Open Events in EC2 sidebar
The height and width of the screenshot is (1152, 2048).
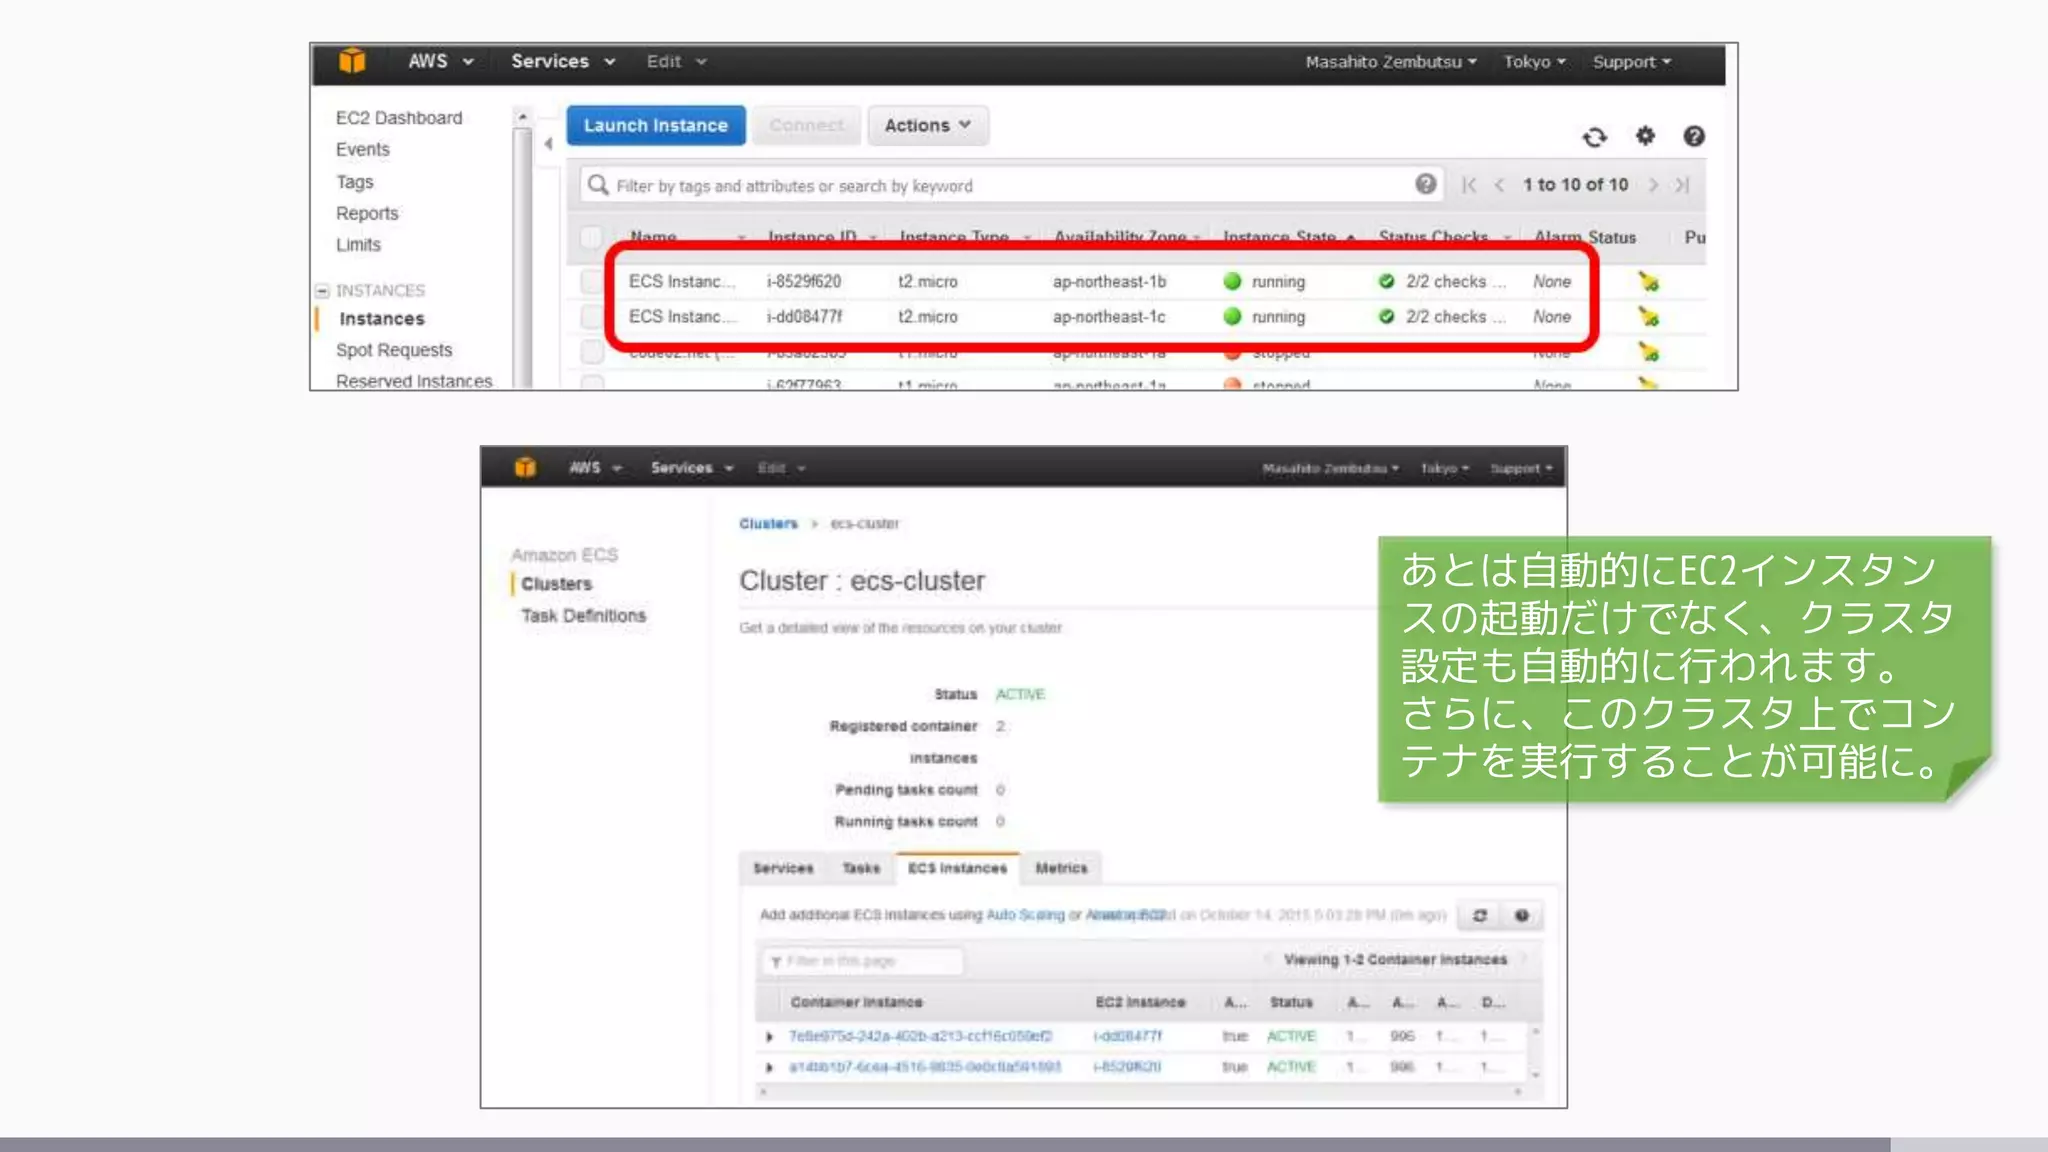pyautogui.click(x=363, y=150)
